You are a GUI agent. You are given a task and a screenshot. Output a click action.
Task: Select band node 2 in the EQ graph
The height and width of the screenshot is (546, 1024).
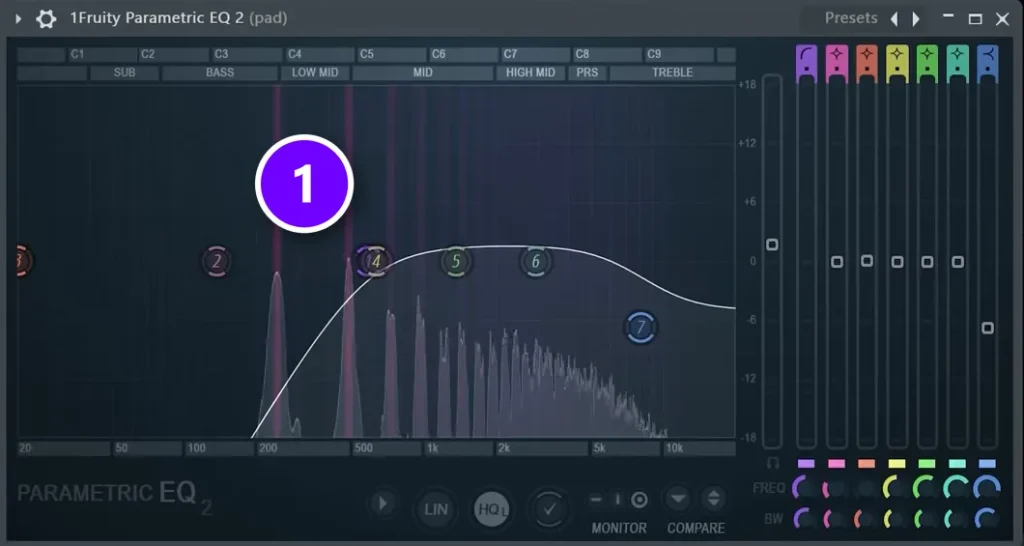[x=216, y=261]
